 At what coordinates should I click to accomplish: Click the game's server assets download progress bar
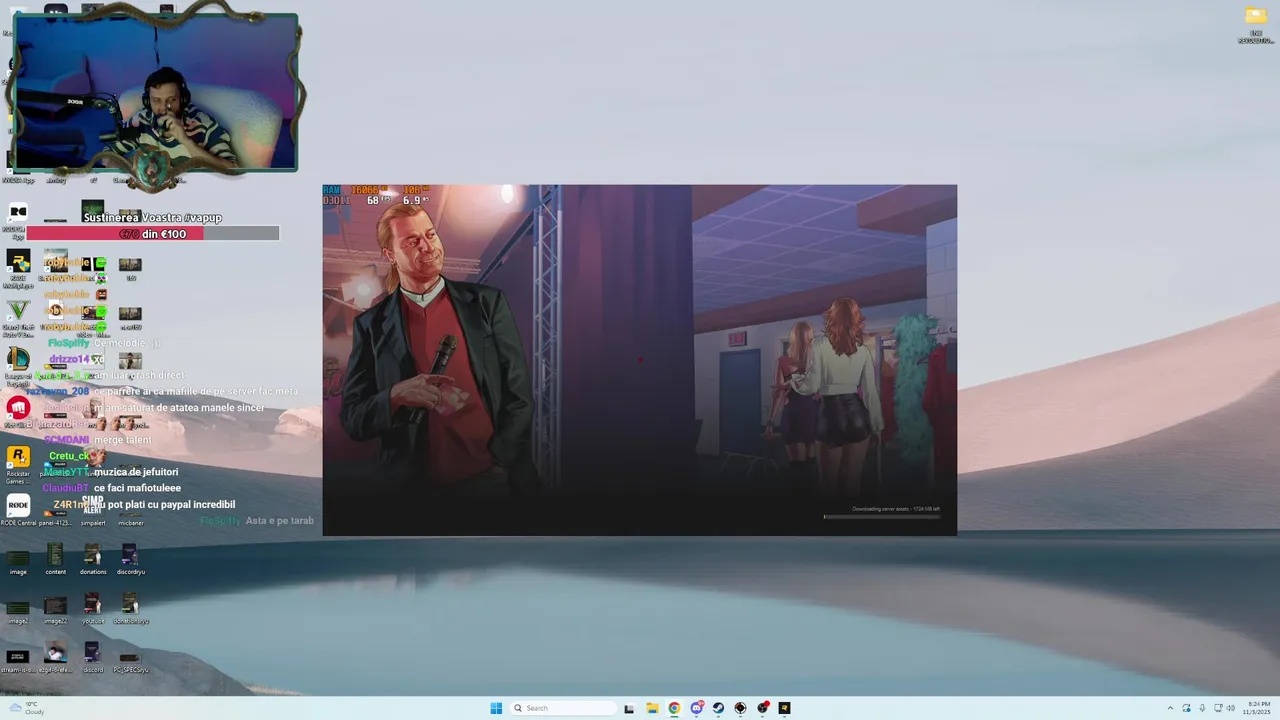point(882,517)
